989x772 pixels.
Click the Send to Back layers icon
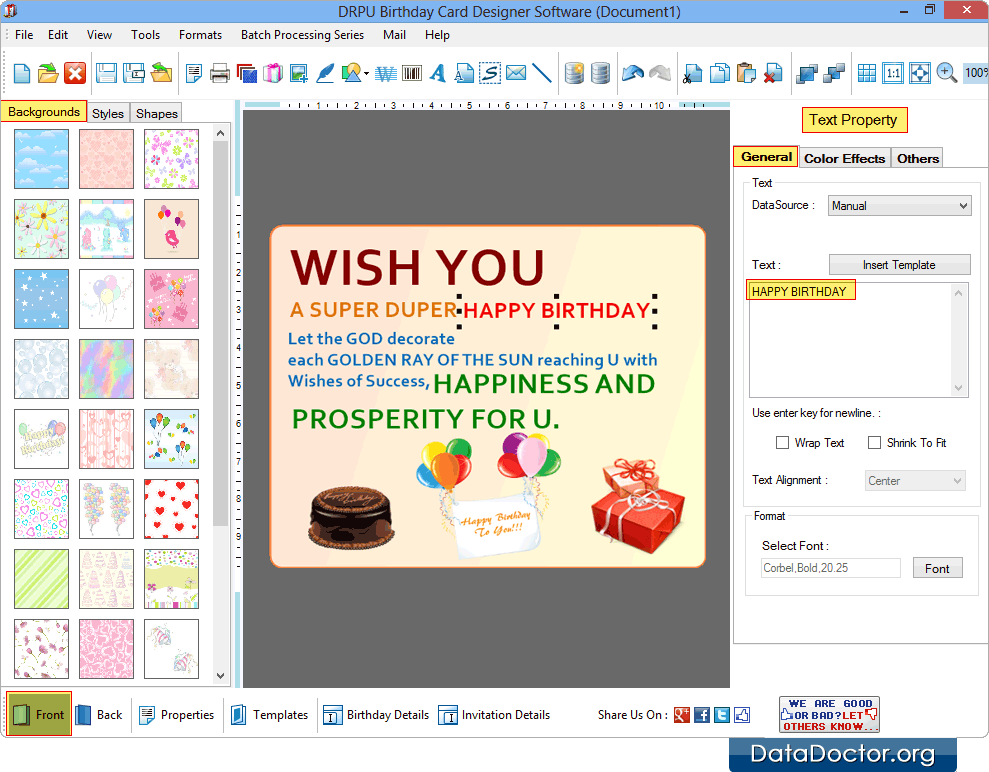(834, 74)
